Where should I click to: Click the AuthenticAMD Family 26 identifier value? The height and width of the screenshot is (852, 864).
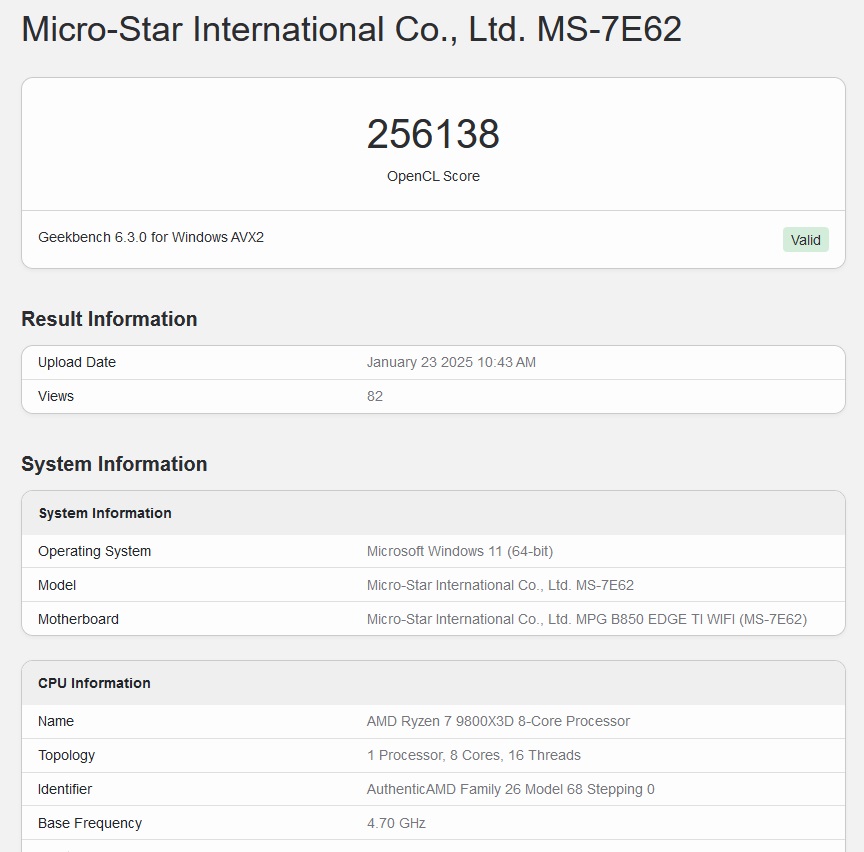(510, 789)
